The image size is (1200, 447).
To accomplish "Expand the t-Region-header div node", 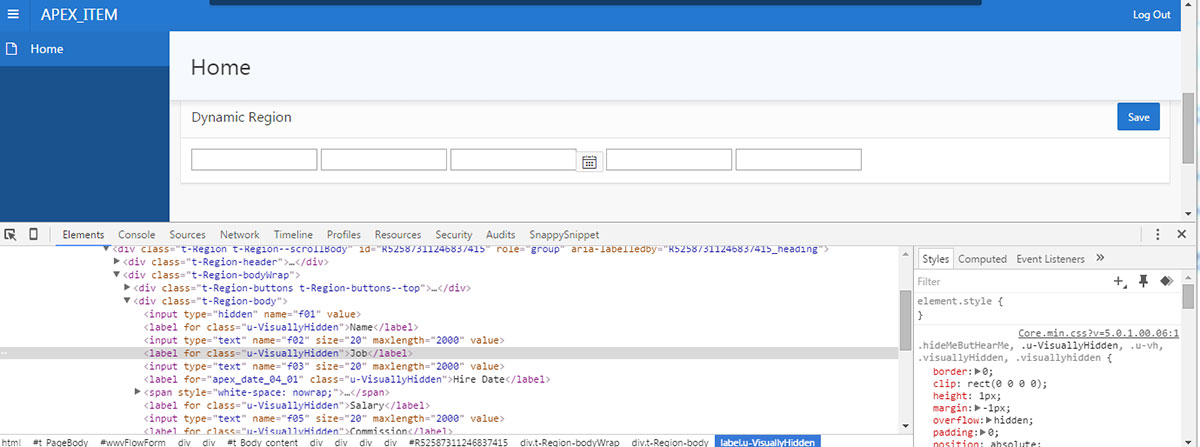I will pos(116,261).
